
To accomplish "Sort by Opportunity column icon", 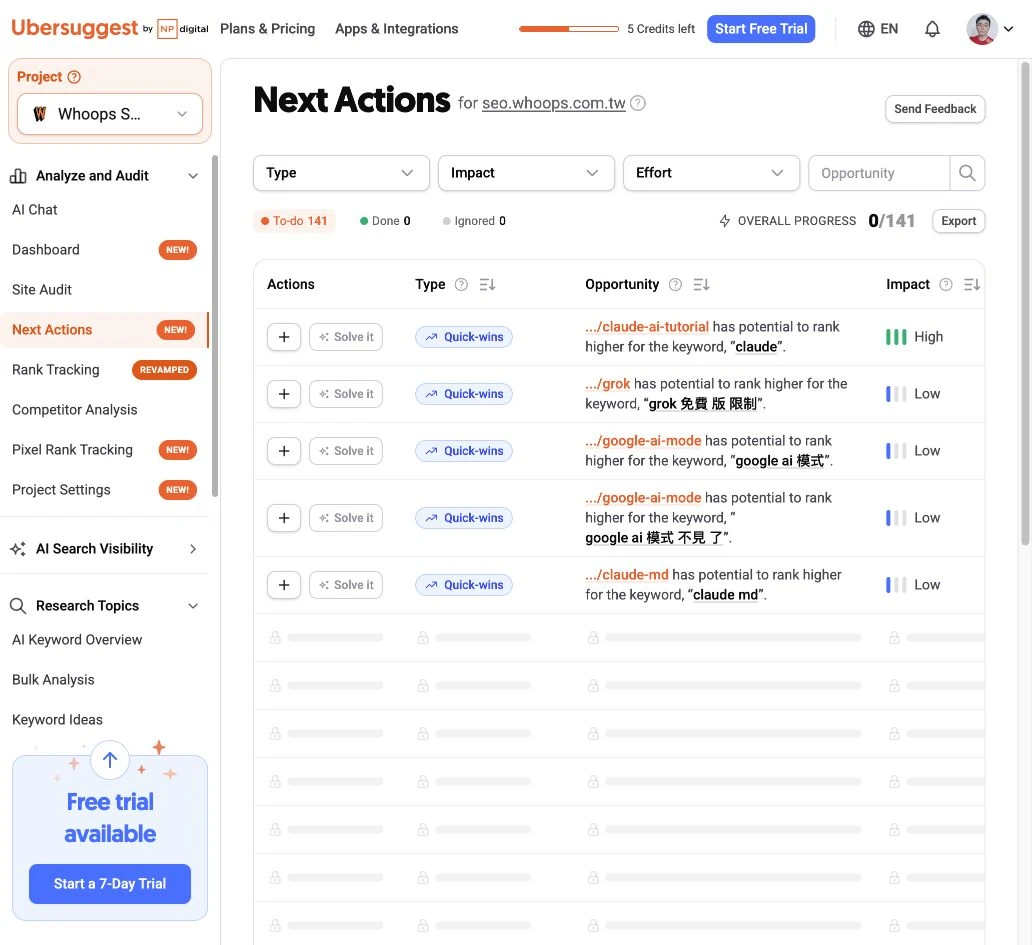I will [701, 284].
